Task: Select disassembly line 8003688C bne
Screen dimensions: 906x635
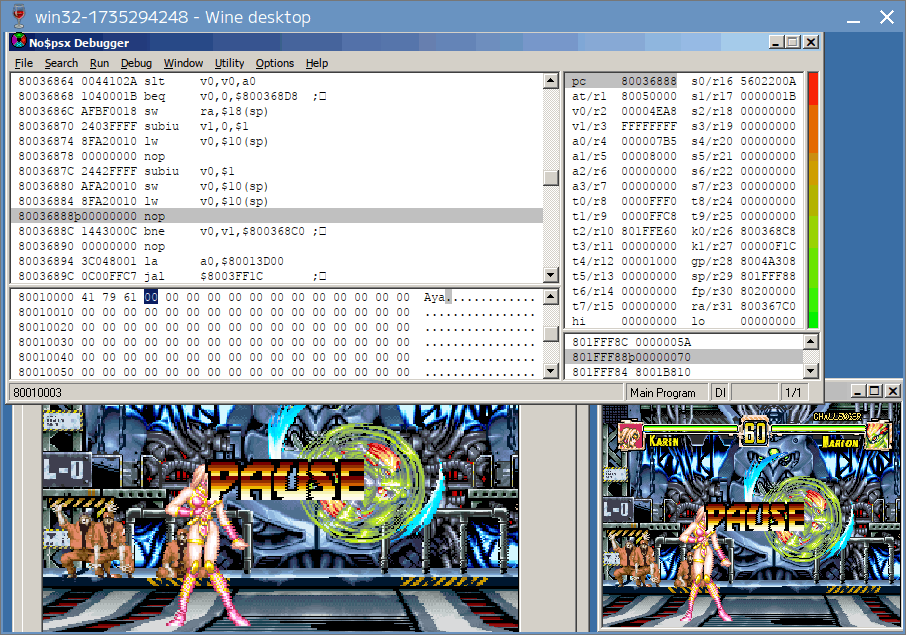Action: point(277,231)
